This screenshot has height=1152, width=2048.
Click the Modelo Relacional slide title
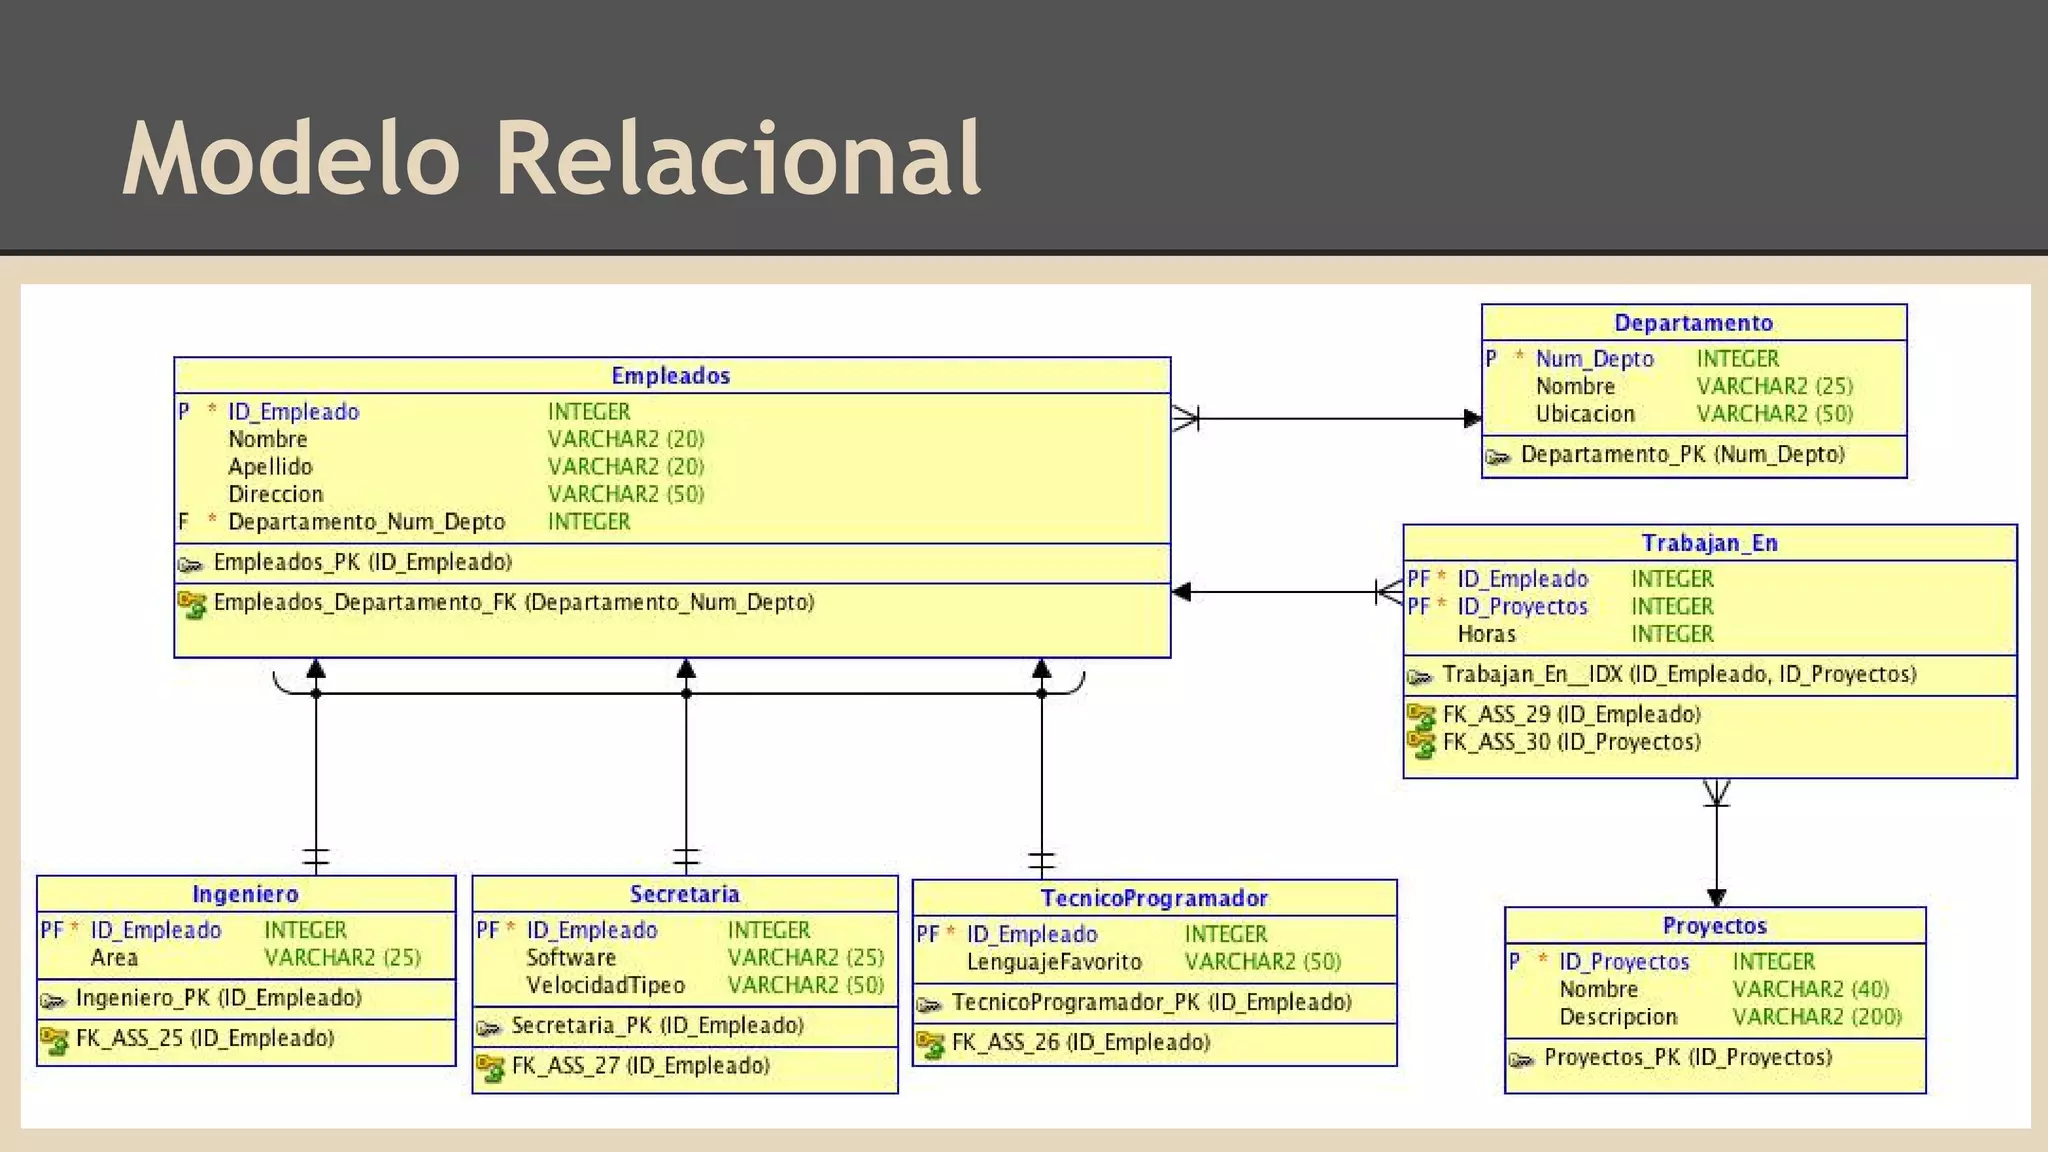551,158
